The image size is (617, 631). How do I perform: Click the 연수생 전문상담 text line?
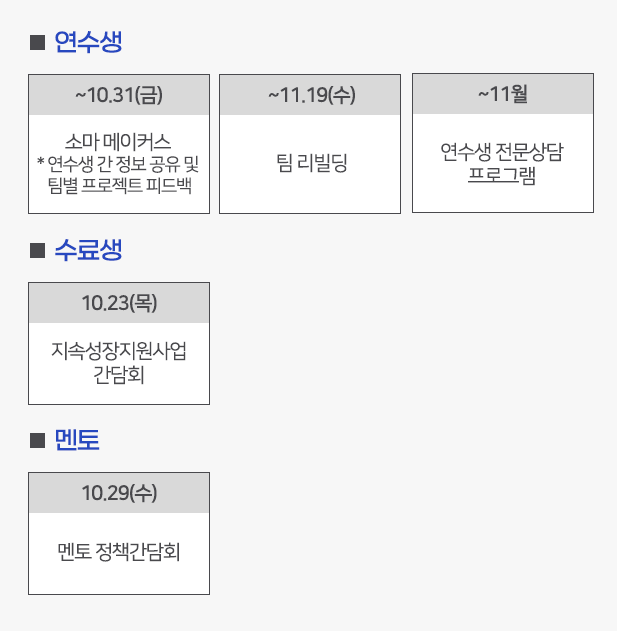pos(503,152)
